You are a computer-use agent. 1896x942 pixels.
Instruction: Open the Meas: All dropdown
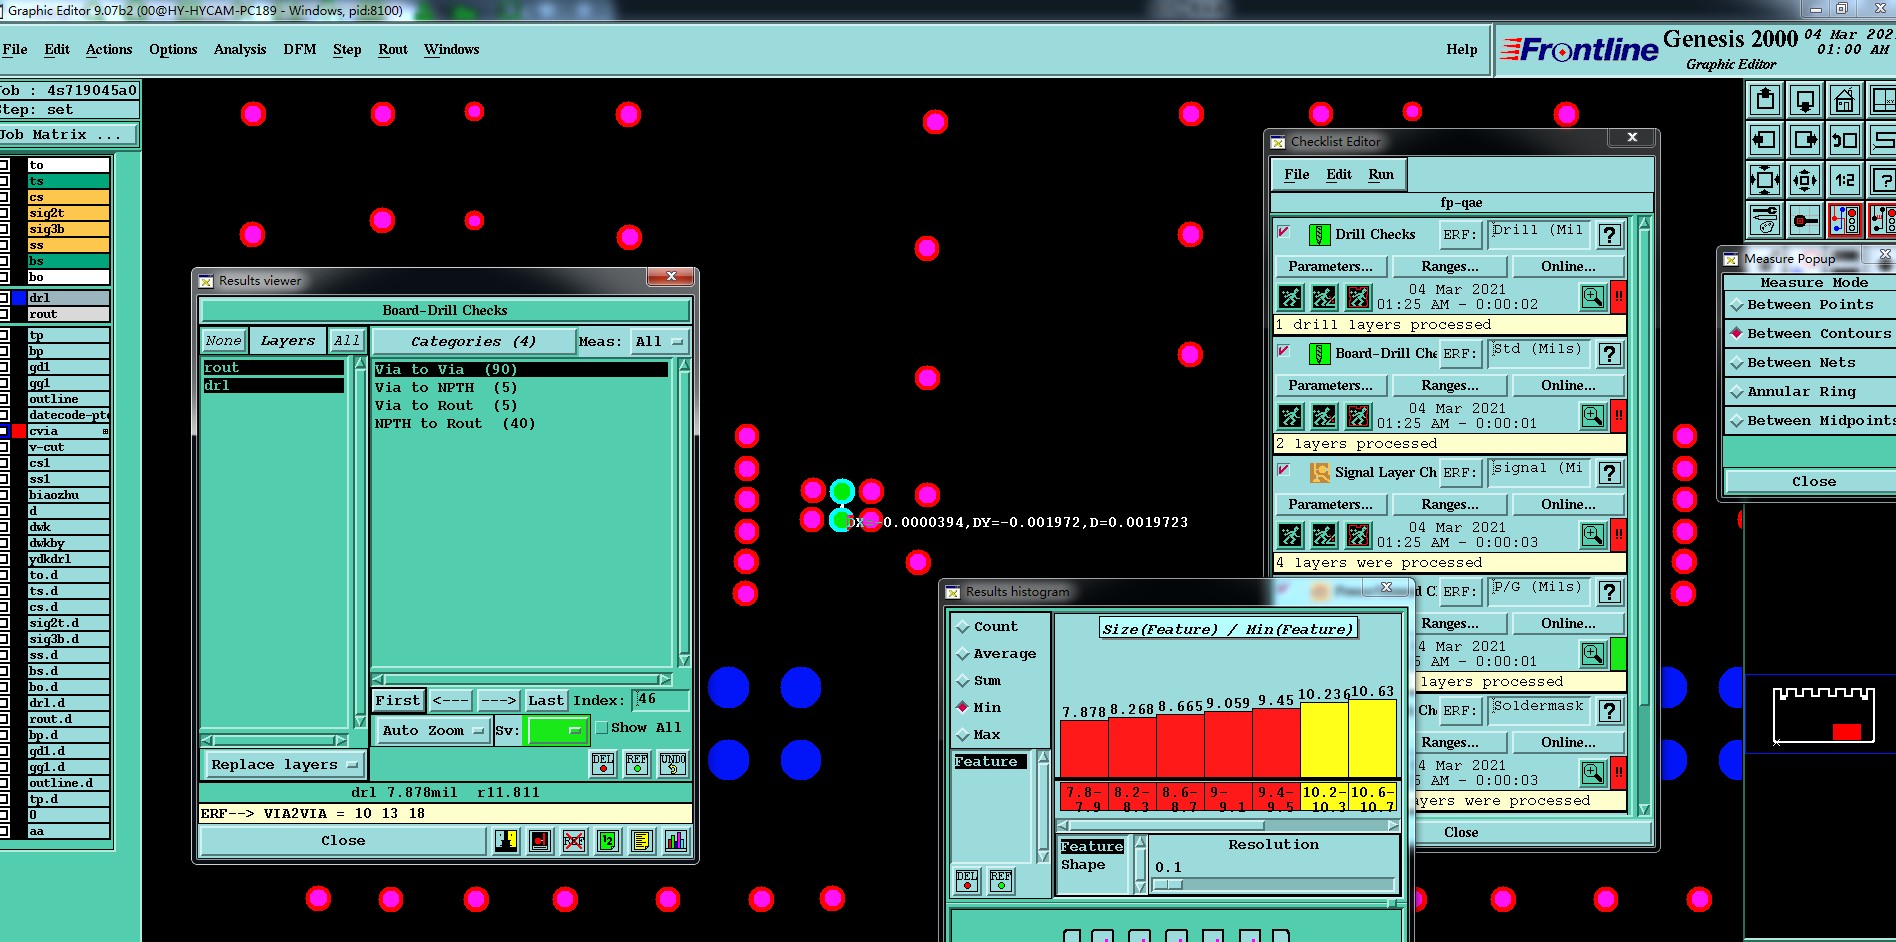point(658,342)
